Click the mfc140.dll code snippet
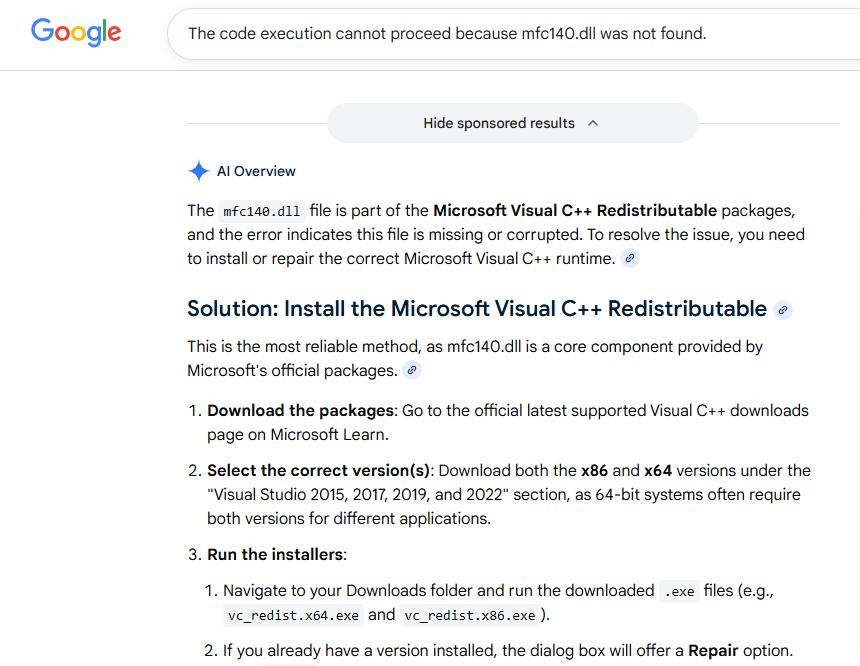860x666 pixels. point(261,211)
